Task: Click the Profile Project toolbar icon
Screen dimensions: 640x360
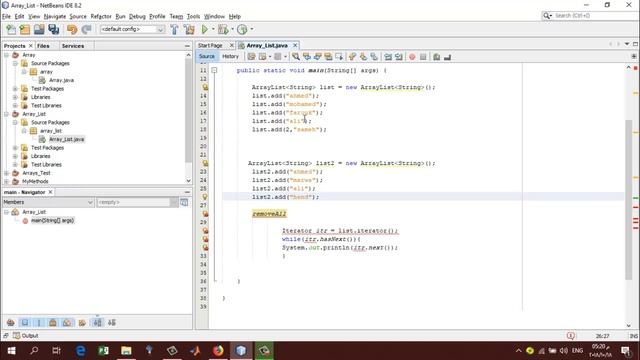Action: [x=242, y=29]
